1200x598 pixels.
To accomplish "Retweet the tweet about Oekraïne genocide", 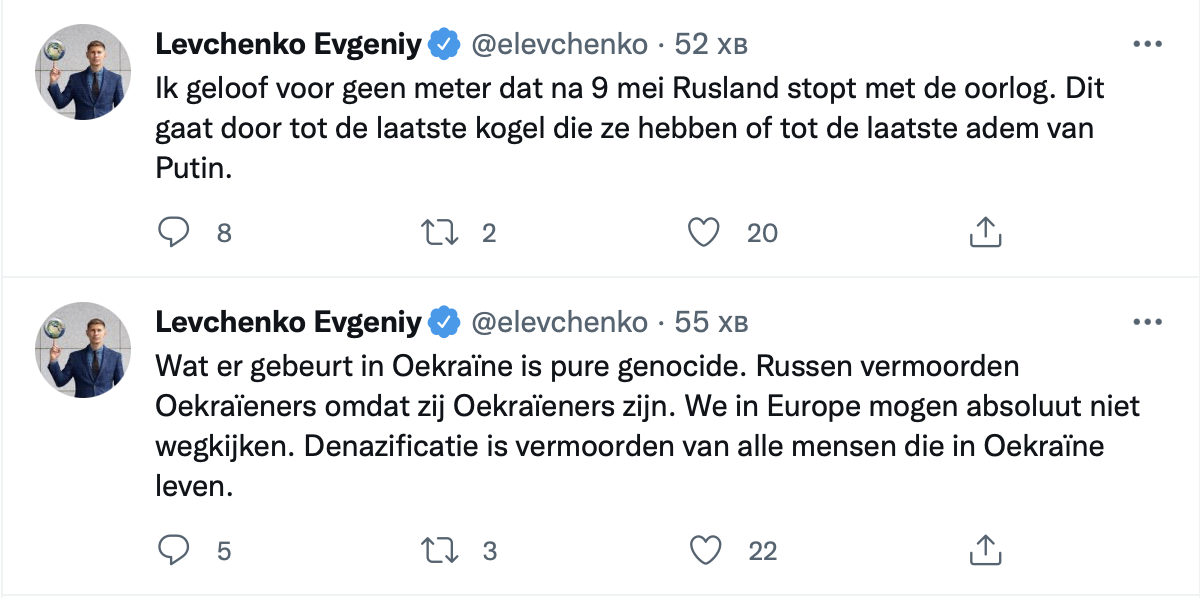I will (x=440, y=549).
